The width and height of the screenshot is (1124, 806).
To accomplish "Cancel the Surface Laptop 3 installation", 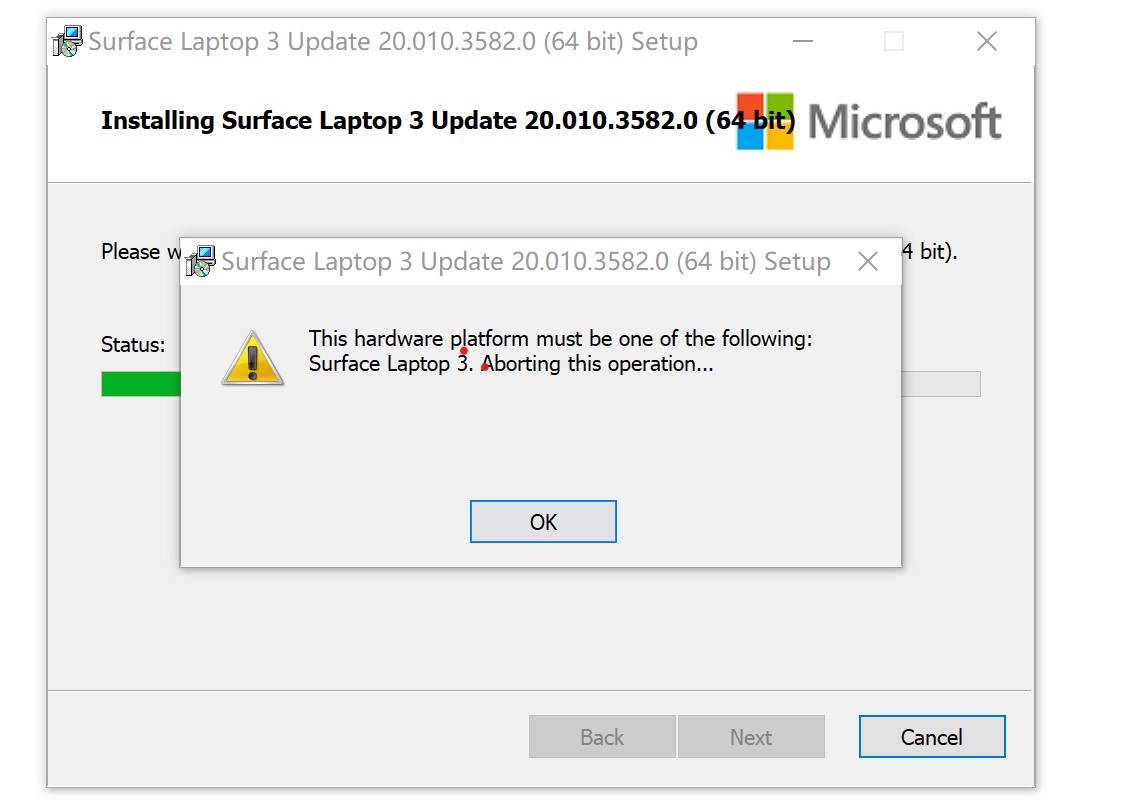I will coord(932,736).
